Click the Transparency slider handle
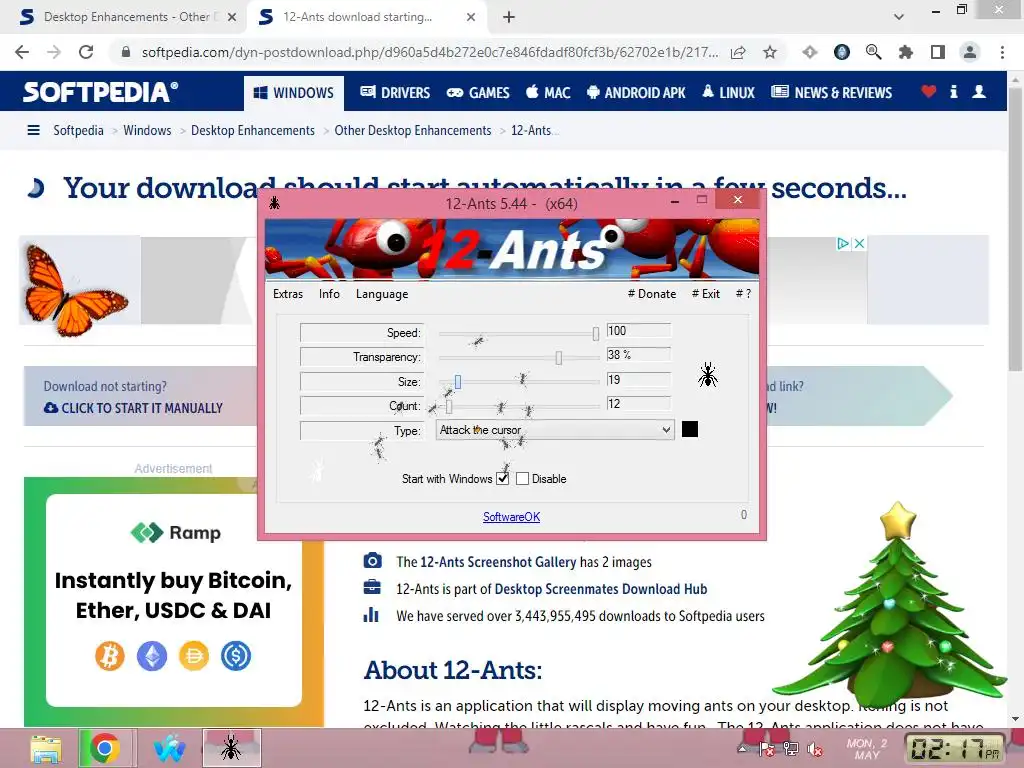1024x768 pixels. click(558, 358)
